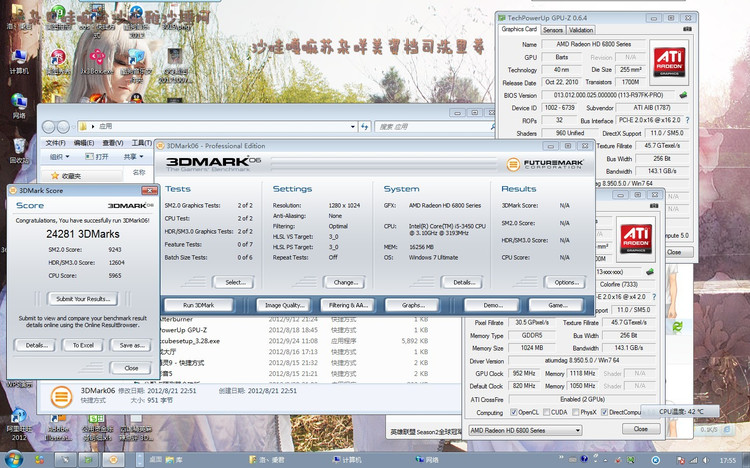Select the ccubesetup_3.28.exe file row

coord(294,341)
